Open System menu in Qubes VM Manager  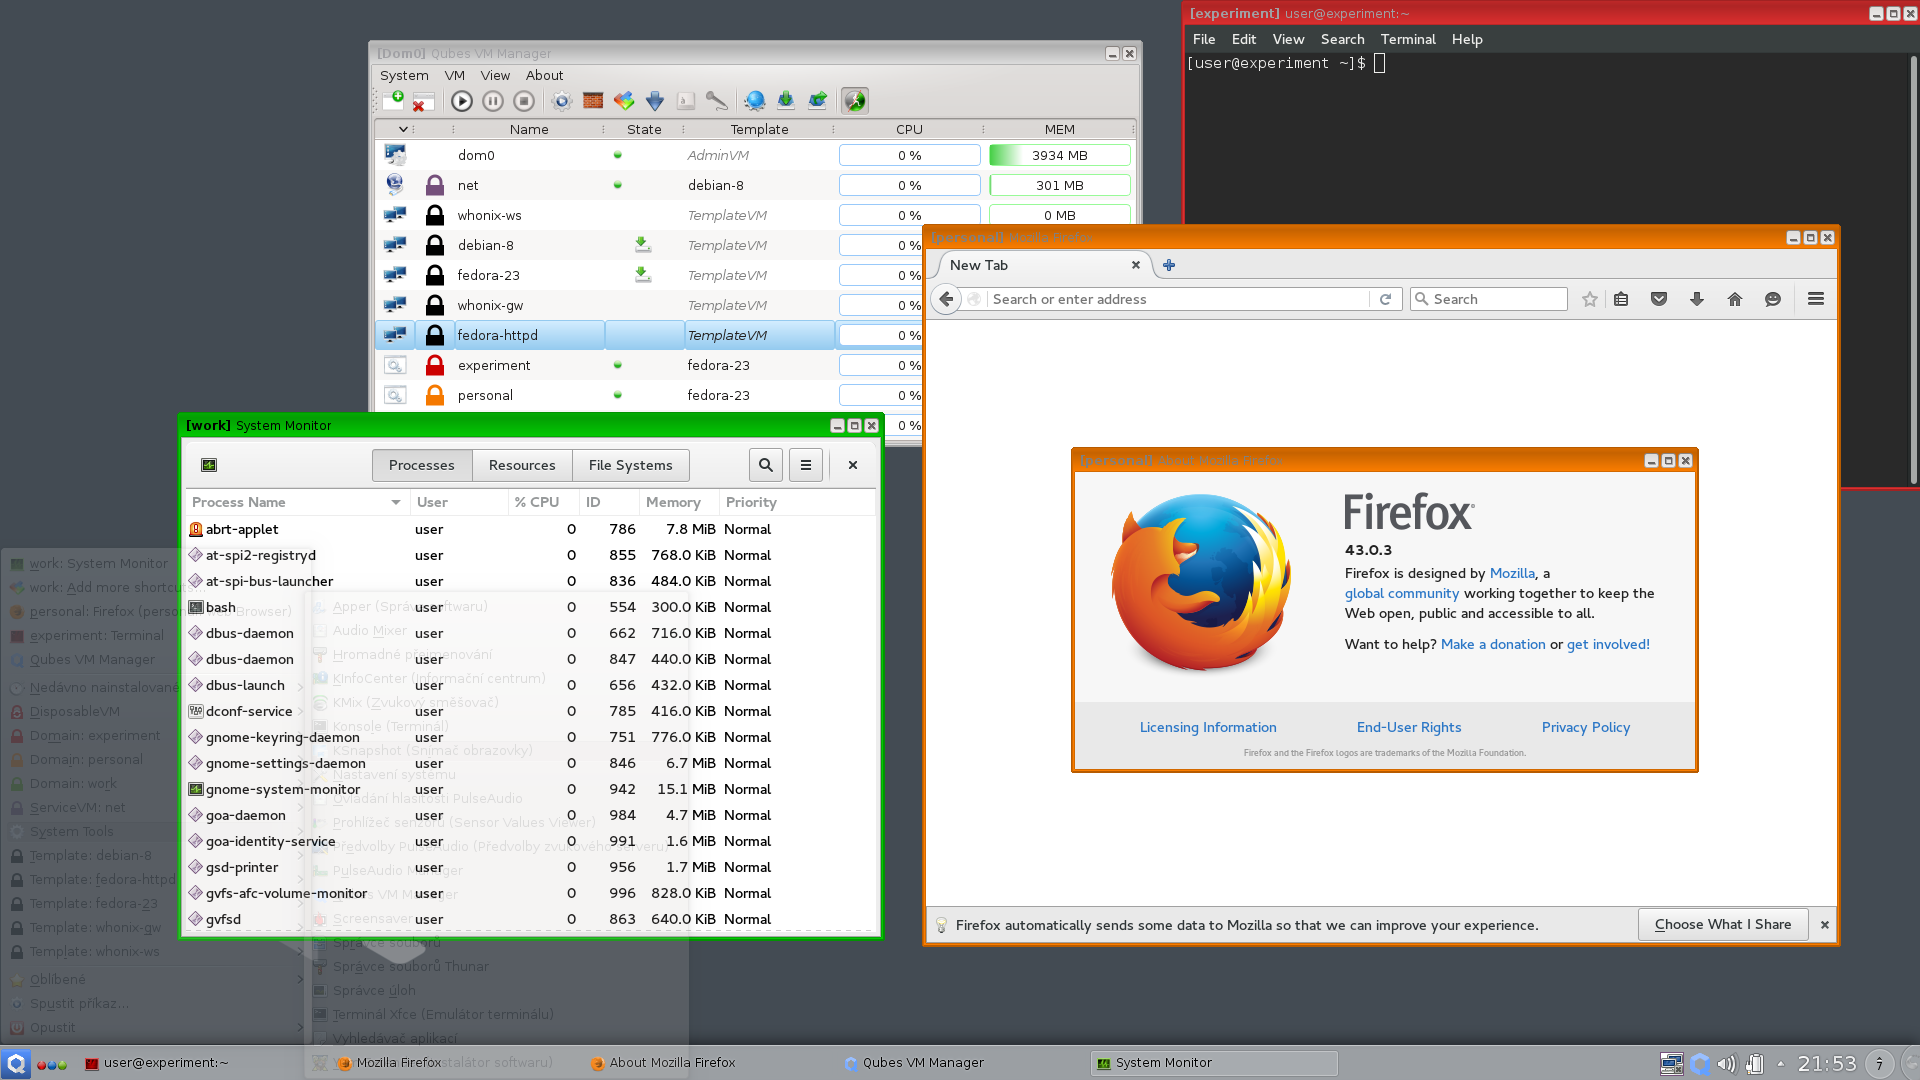(x=404, y=75)
